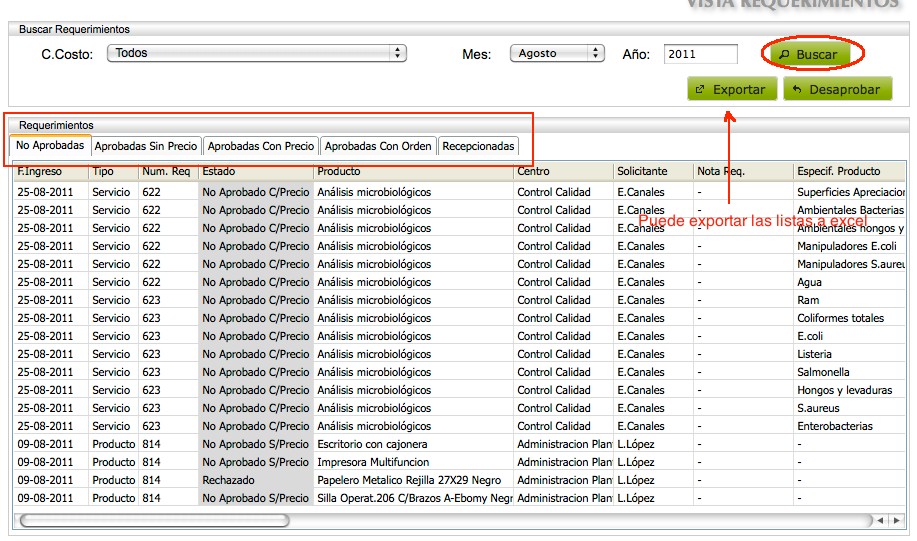This screenshot has height=541, width=917.
Task: Click the horizontal scrollbar thumb under table
Action: click(x=155, y=521)
